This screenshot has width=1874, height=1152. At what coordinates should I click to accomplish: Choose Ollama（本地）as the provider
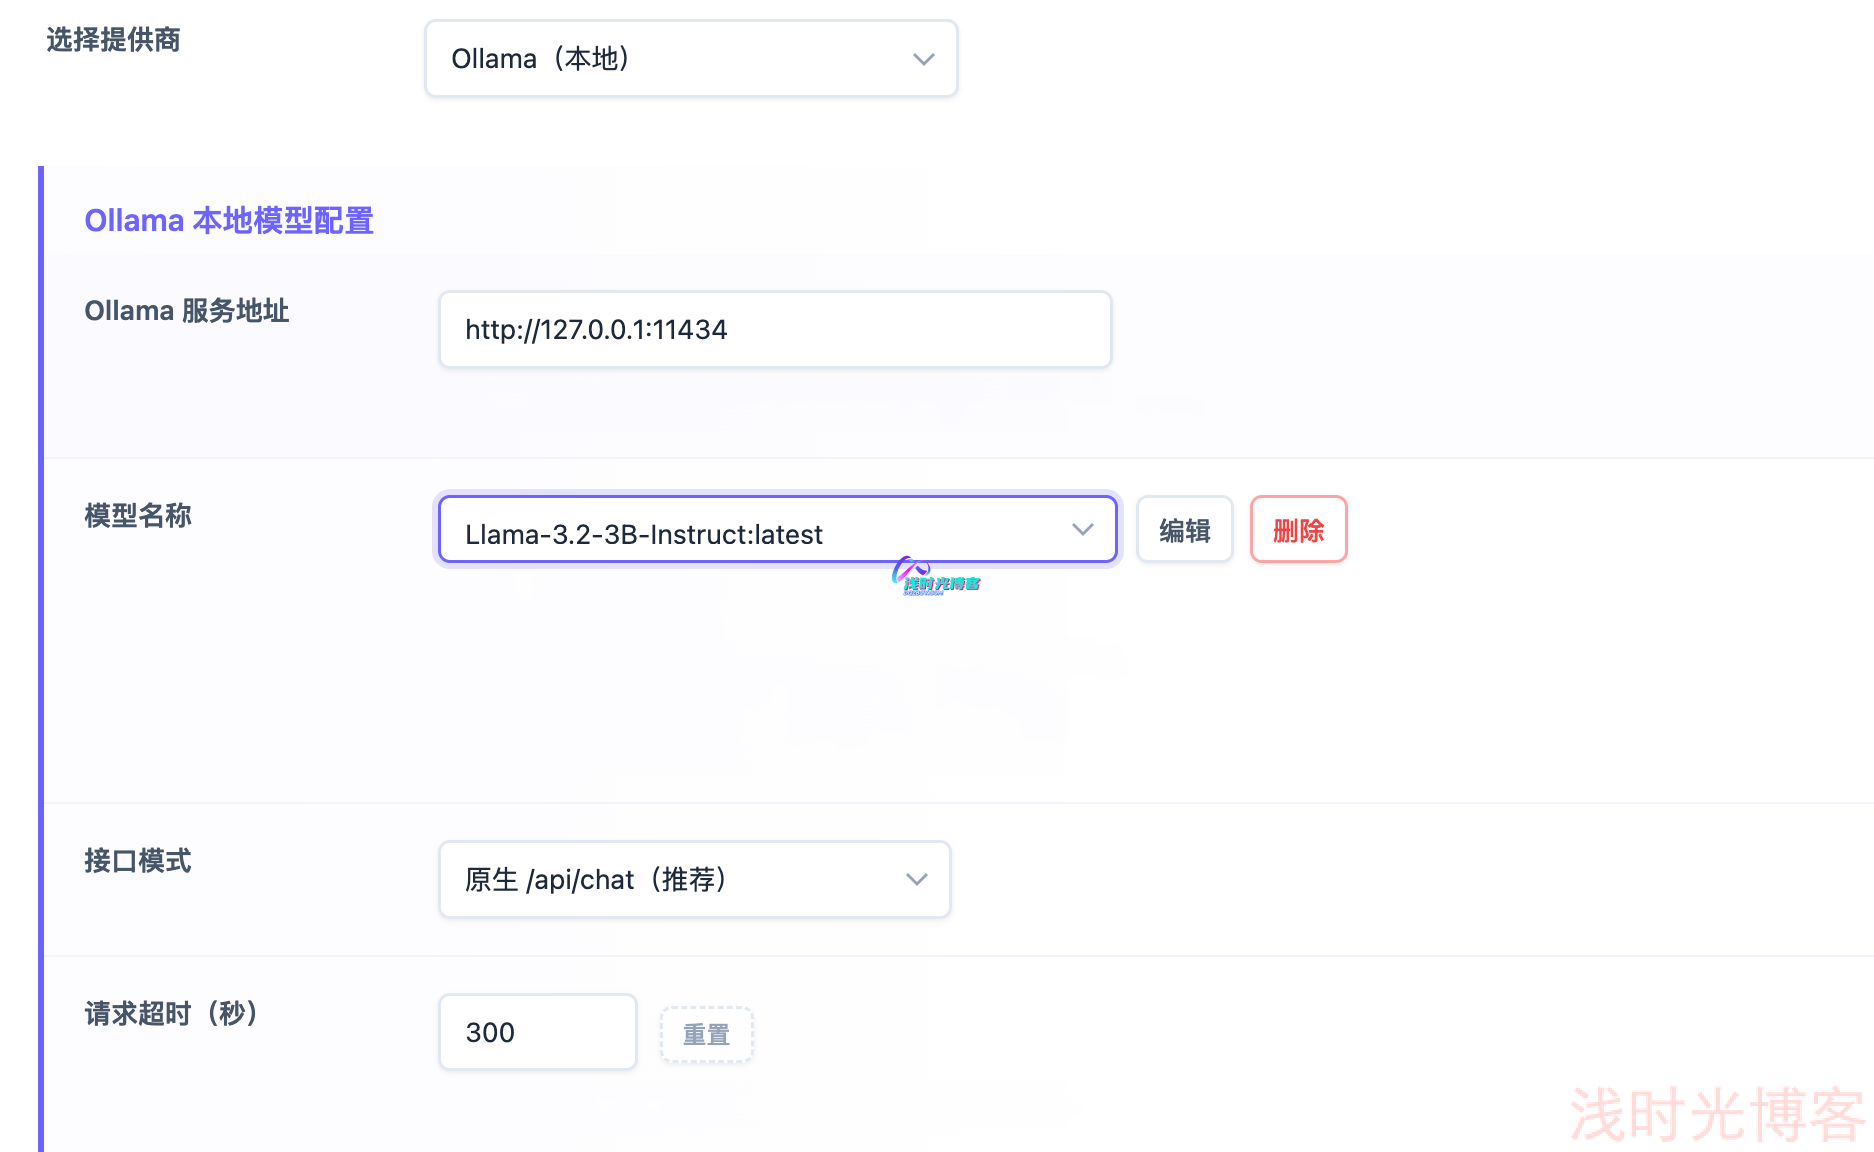[690, 58]
